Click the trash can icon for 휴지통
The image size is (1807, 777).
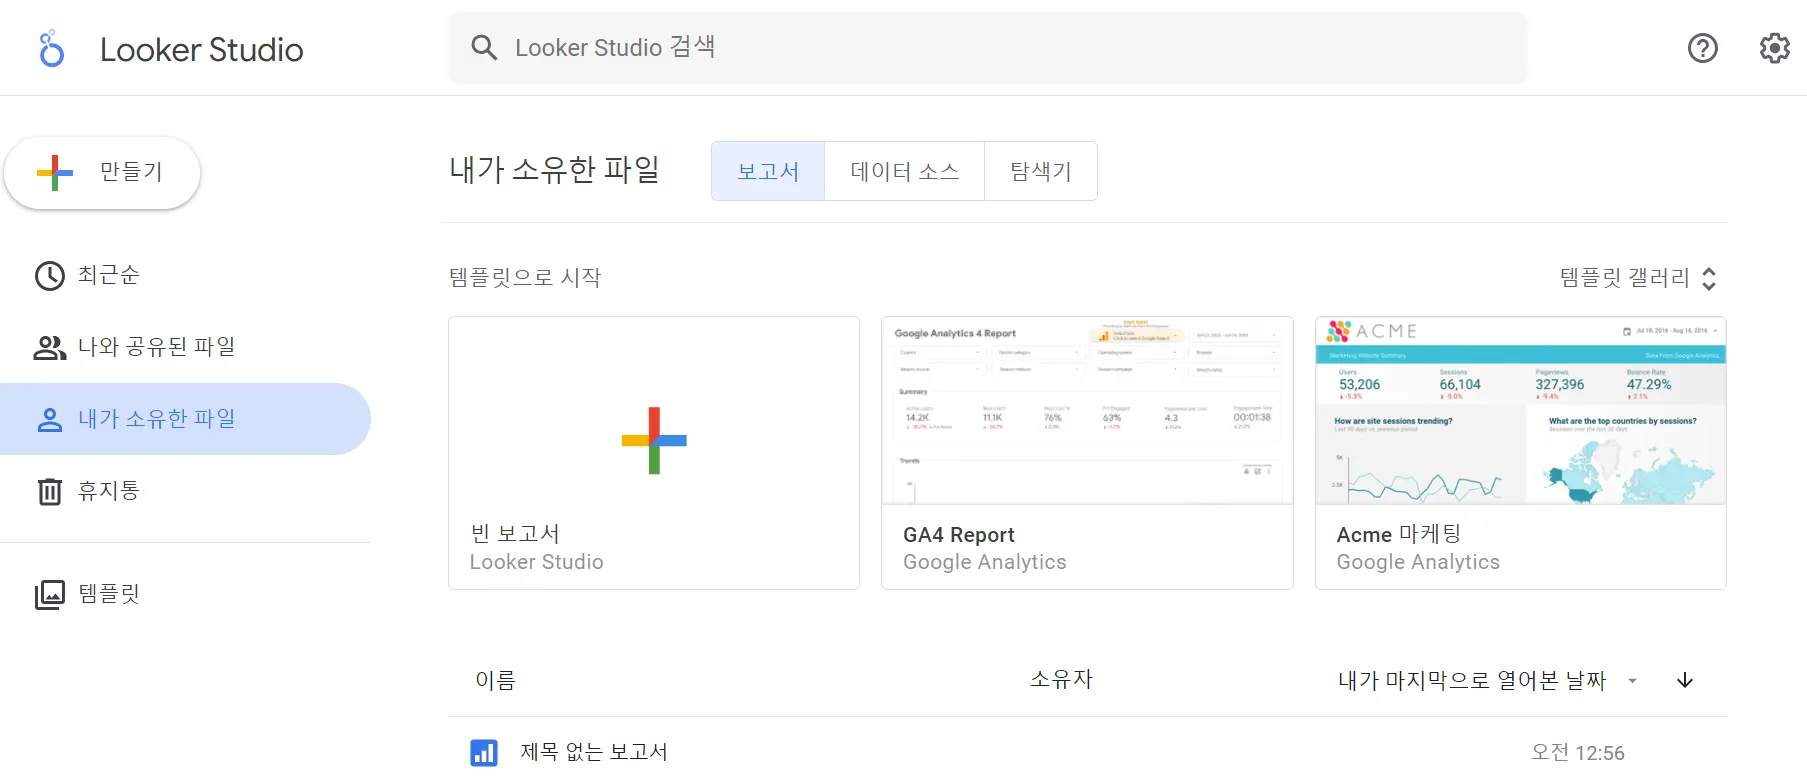50,491
